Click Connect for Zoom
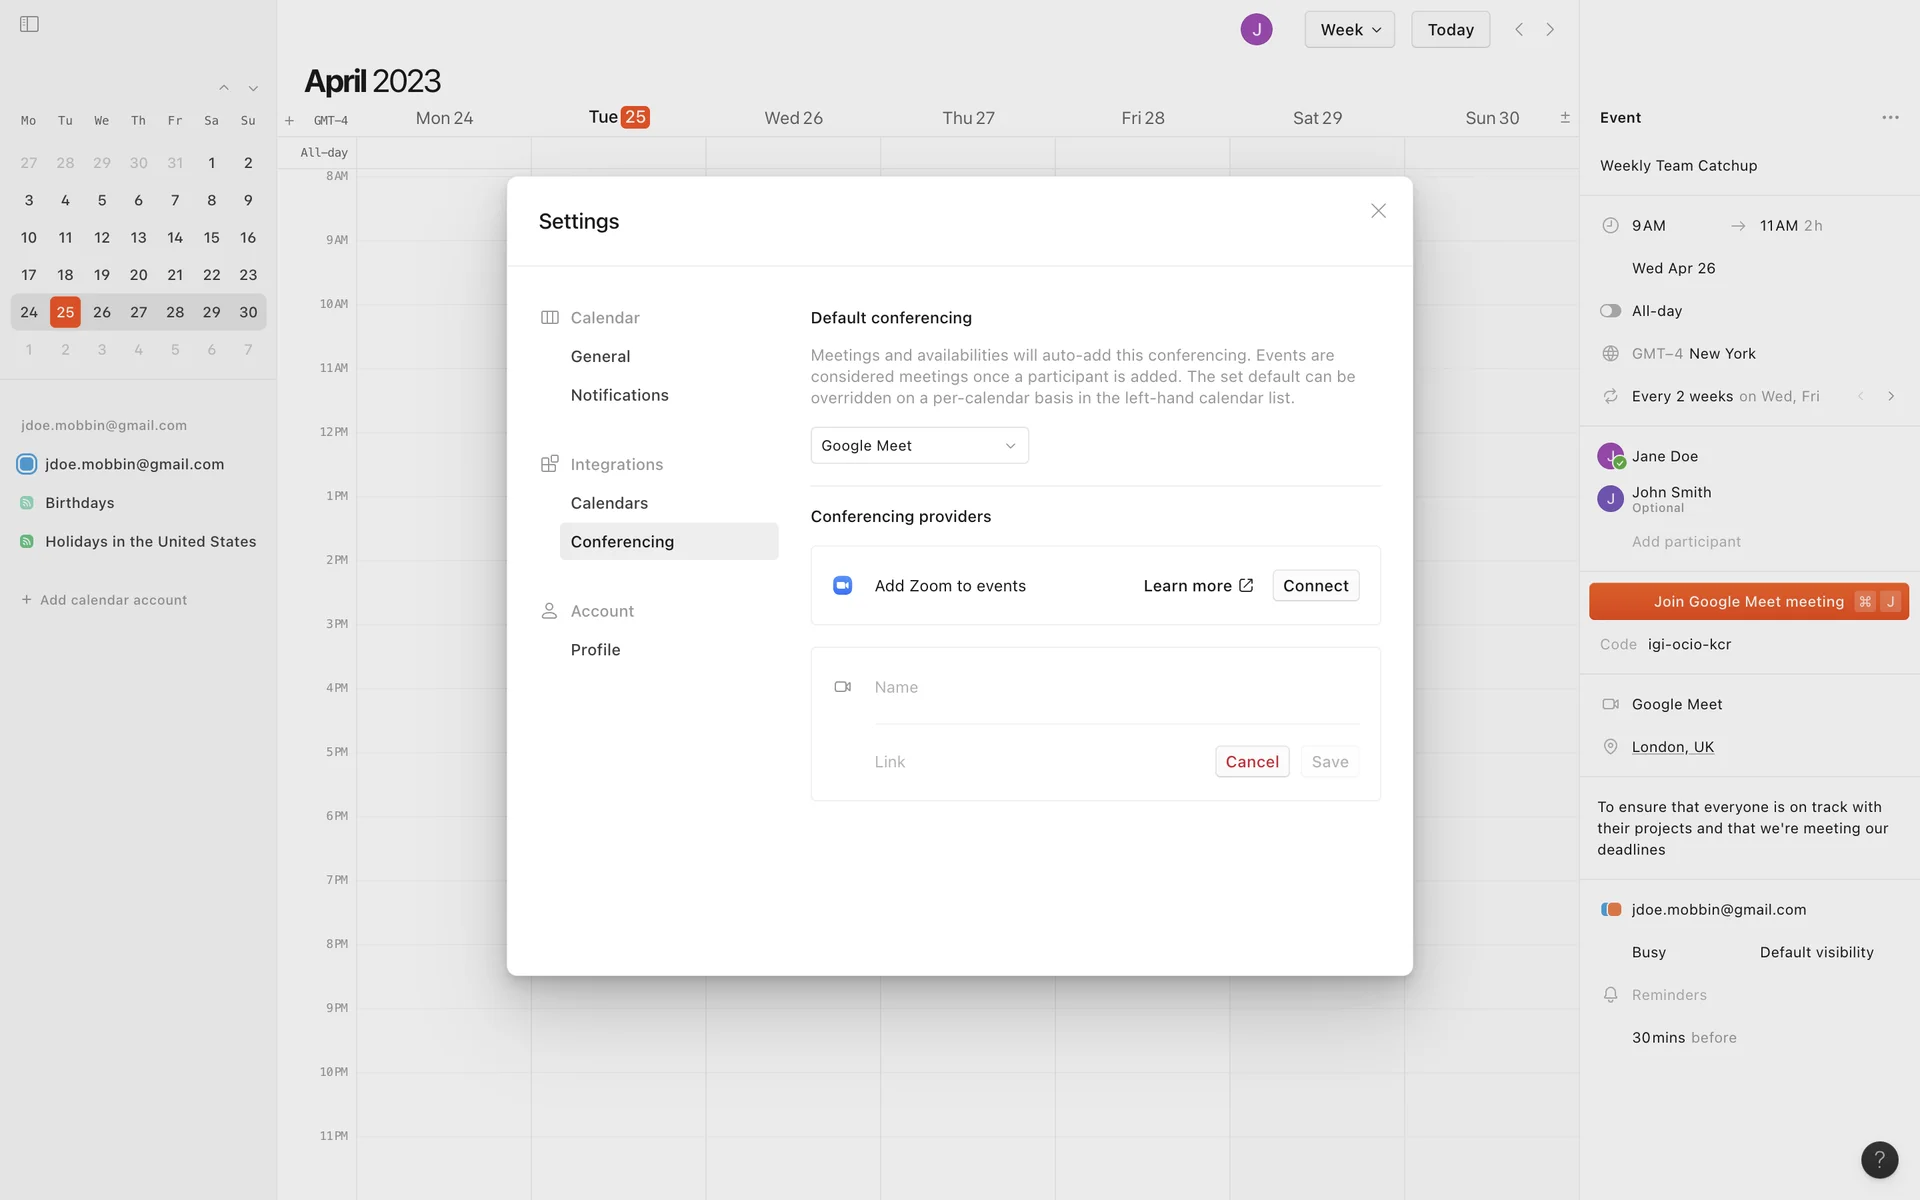Viewport: 1920px width, 1200px height. (1315, 585)
